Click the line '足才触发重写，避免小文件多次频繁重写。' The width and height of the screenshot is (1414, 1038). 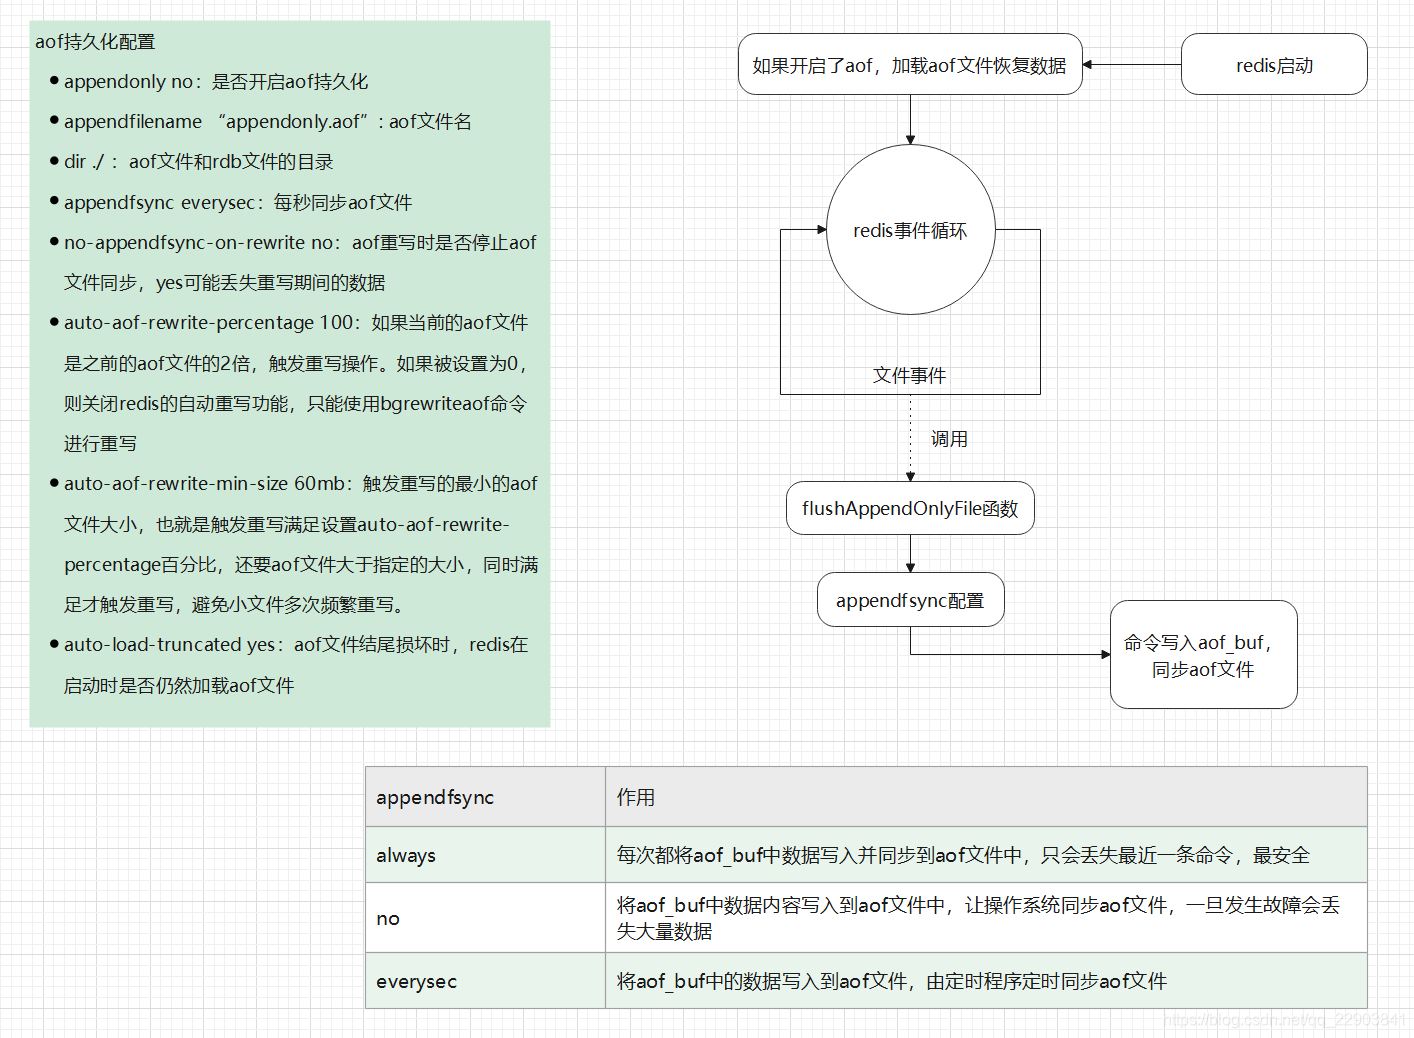pyautogui.click(x=234, y=604)
